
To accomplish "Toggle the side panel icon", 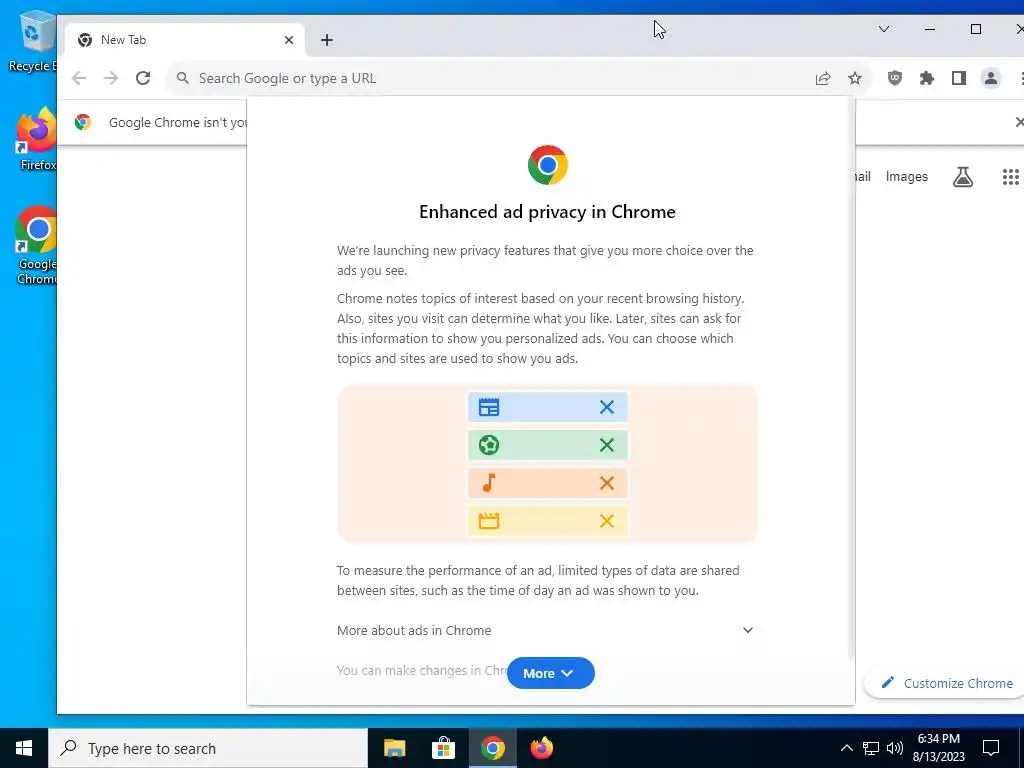I will tap(959, 78).
